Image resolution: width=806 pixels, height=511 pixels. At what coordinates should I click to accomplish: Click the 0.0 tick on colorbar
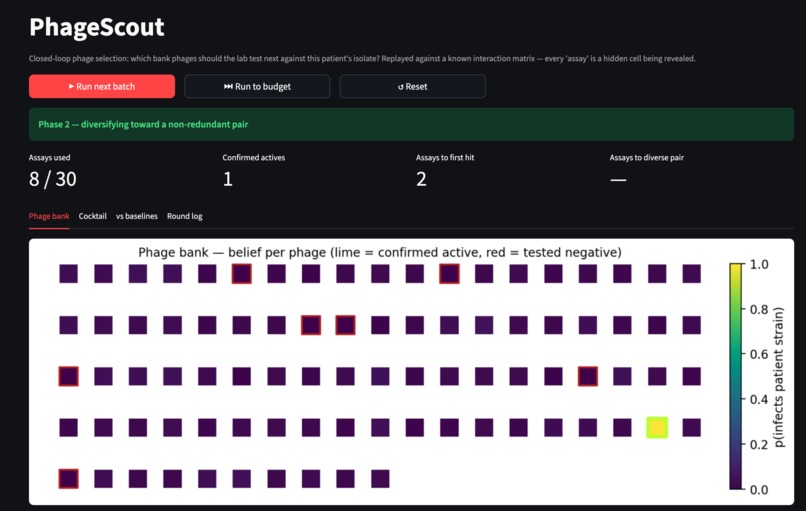point(759,489)
